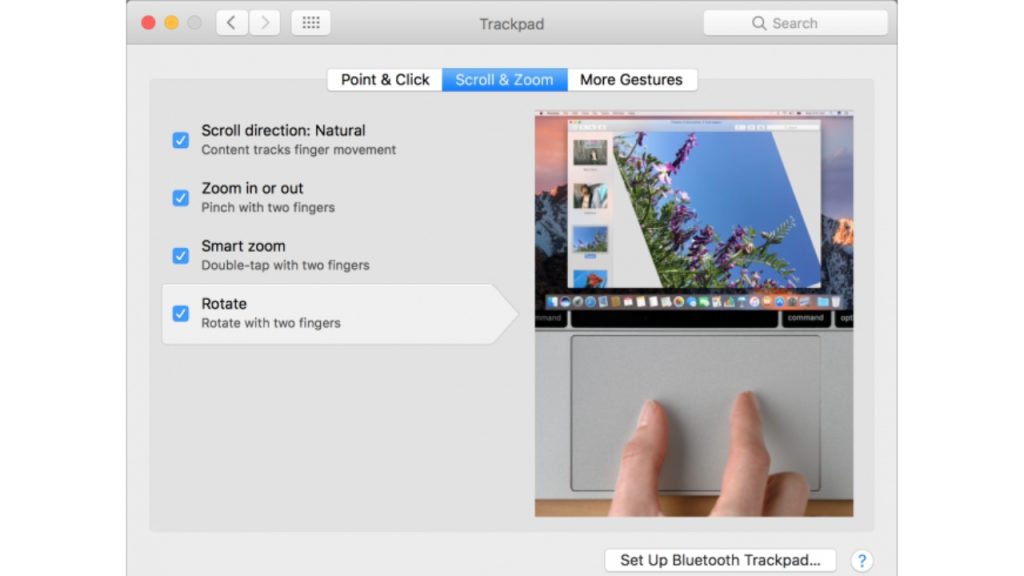Click a dock icon inside the gesture preview video
Image resolution: width=1024 pixels, height=576 pixels.
(x=680, y=301)
